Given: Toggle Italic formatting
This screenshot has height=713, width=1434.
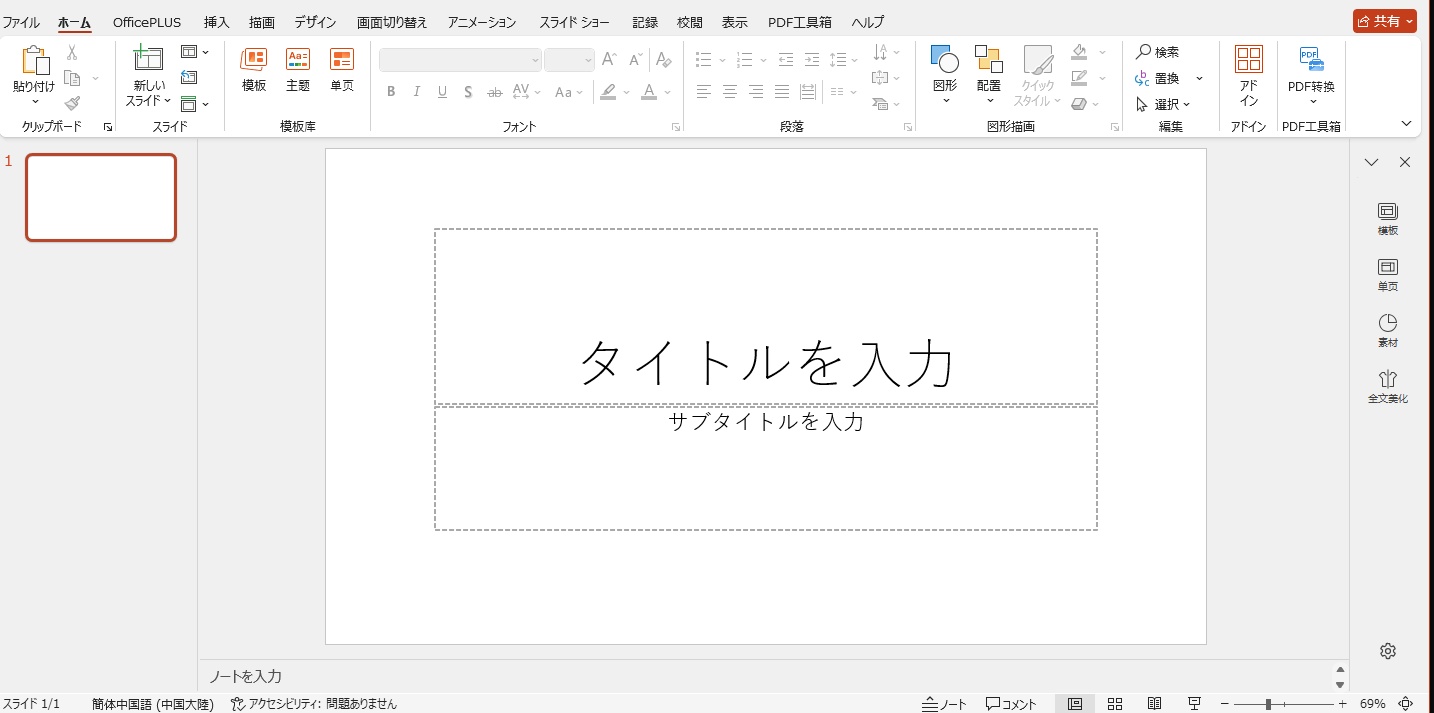Looking at the screenshot, I should tap(417, 92).
